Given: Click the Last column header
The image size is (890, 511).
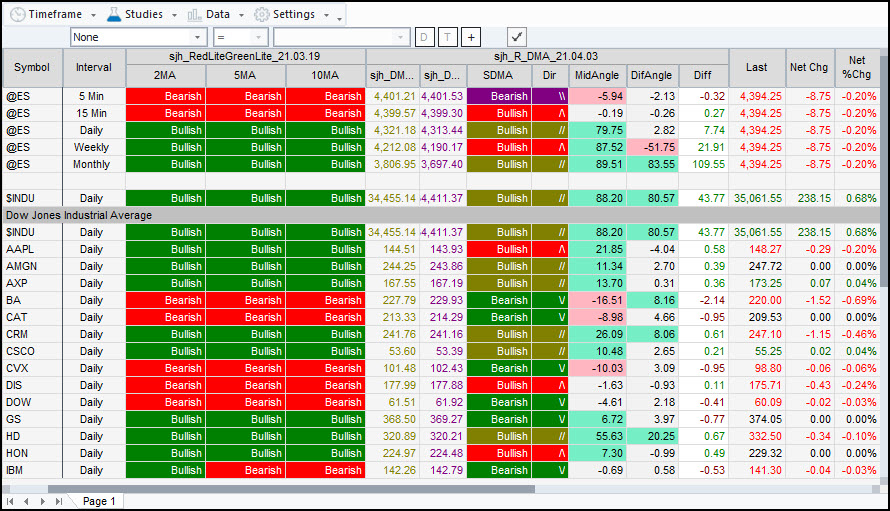Looking at the screenshot, I should [757, 67].
